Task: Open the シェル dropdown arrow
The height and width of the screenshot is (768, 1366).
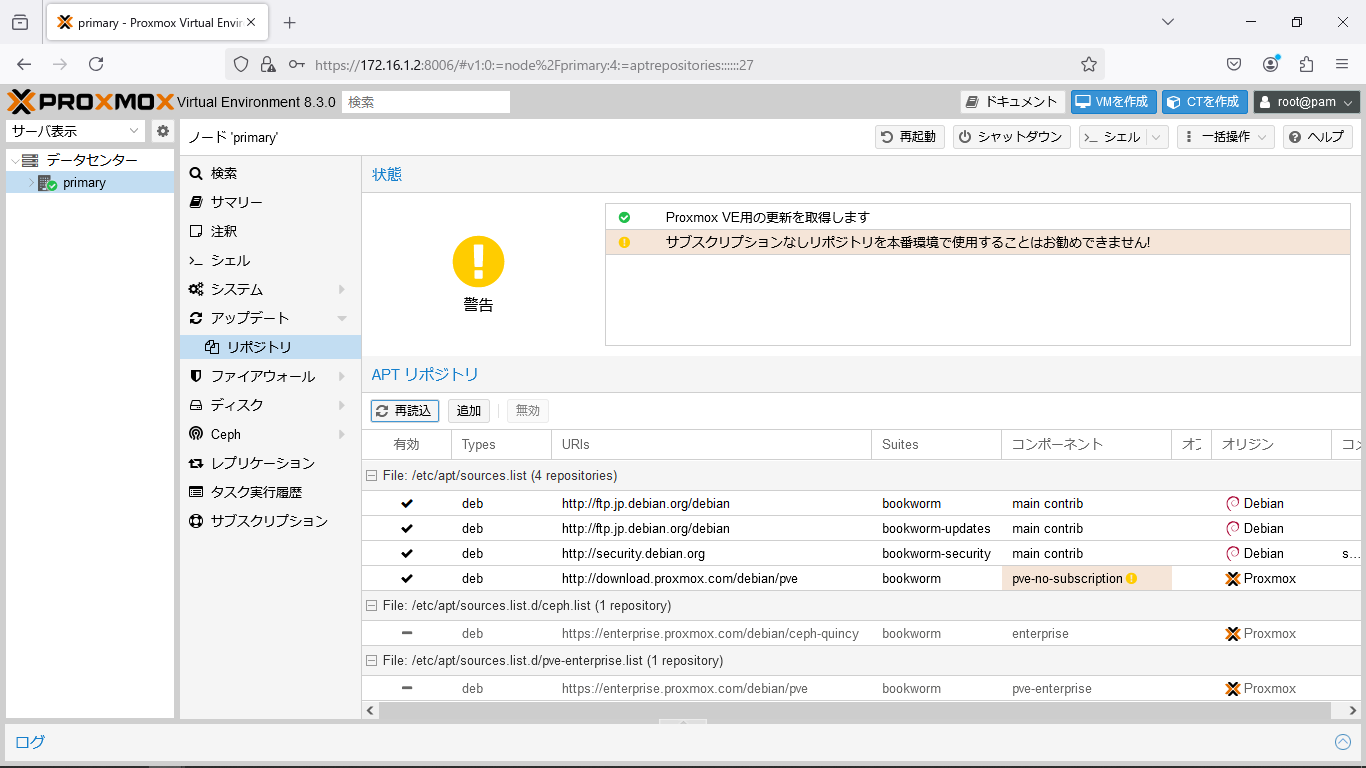Action: coord(1157,137)
